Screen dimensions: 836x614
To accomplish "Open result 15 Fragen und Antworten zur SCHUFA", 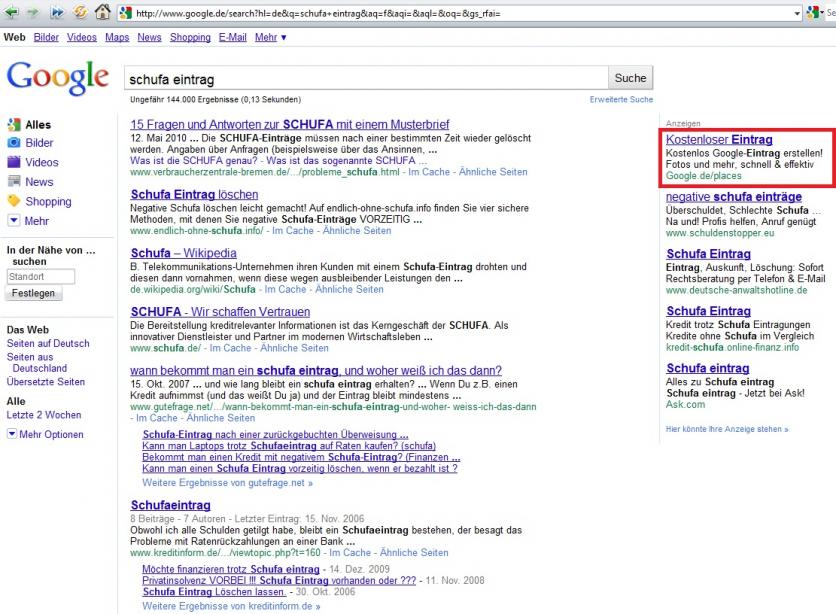I will pyautogui.click(x=290, y=124).
